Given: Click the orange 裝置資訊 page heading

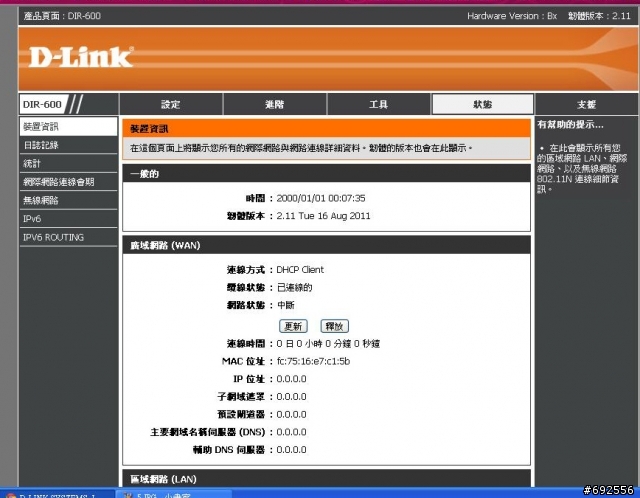Looking at the screenshot, I should pos(326,129).
